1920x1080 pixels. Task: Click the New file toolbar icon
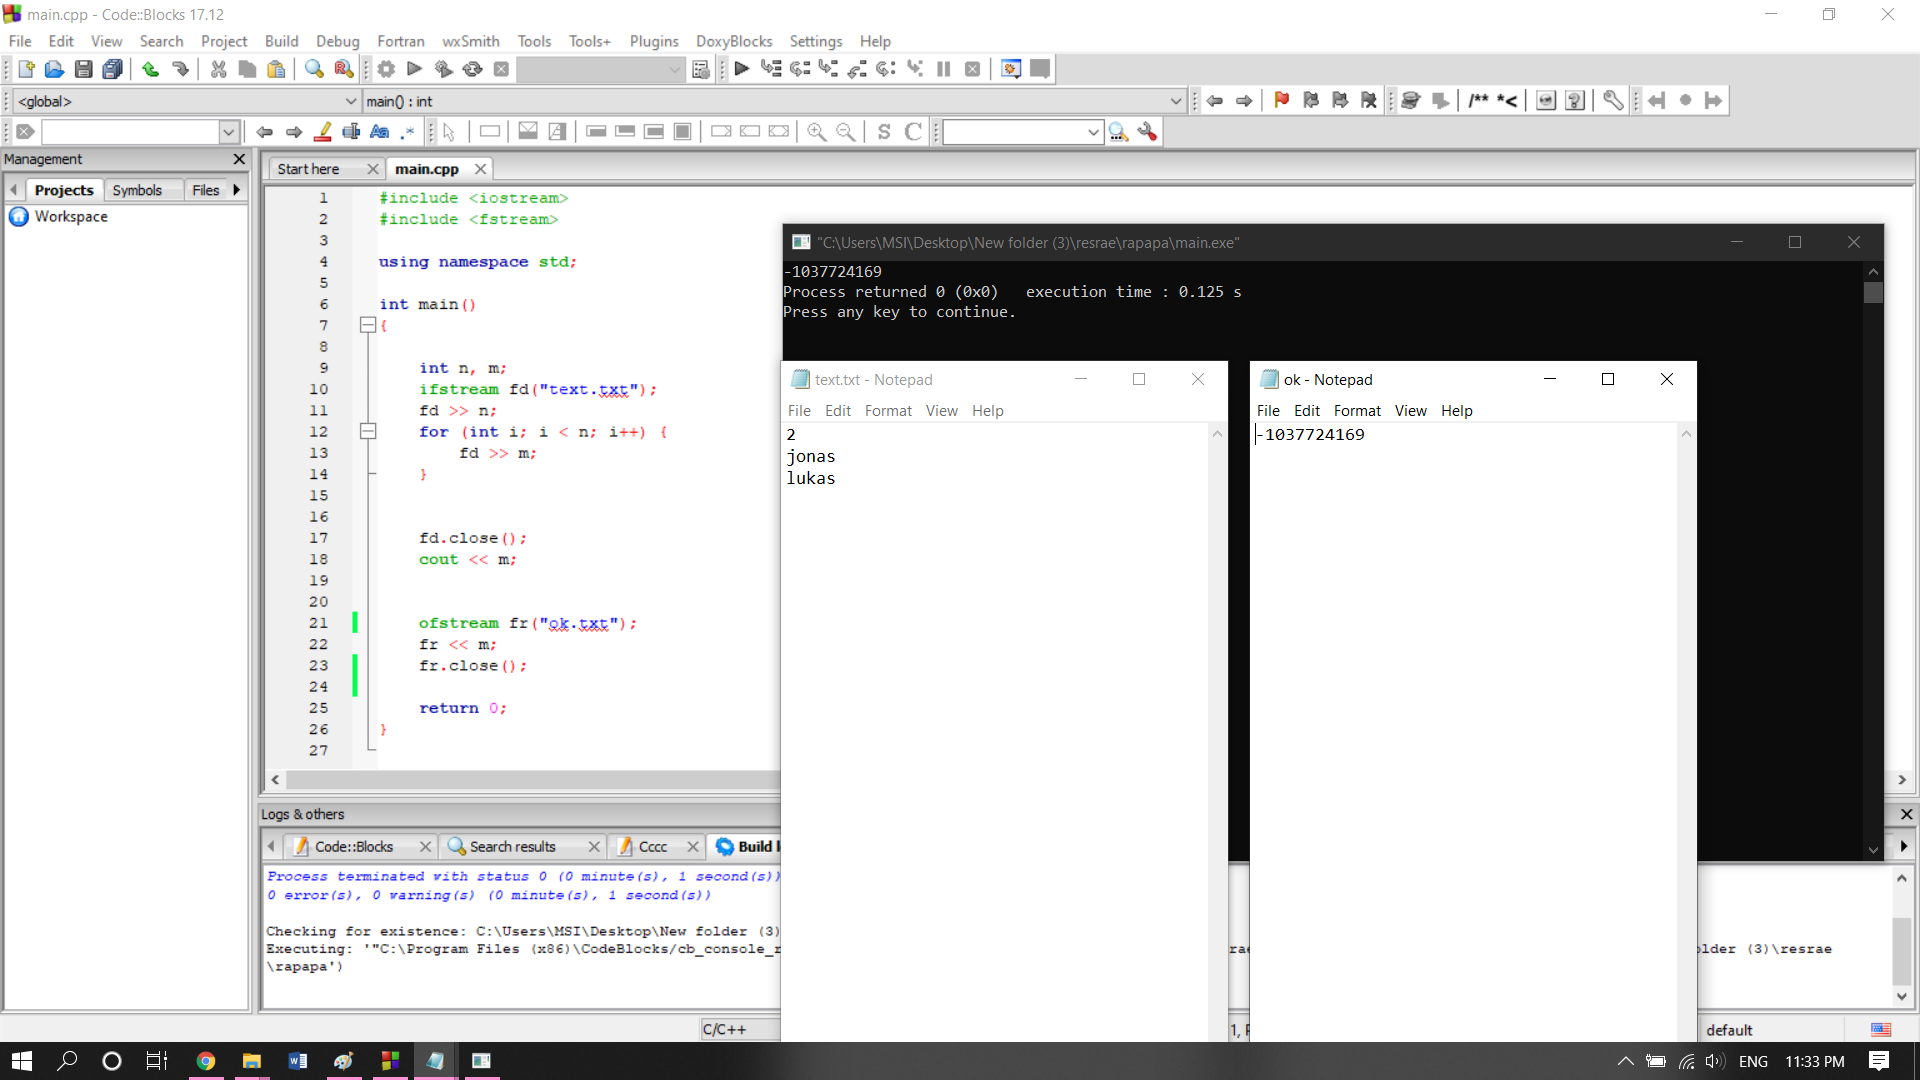point(26,69)
